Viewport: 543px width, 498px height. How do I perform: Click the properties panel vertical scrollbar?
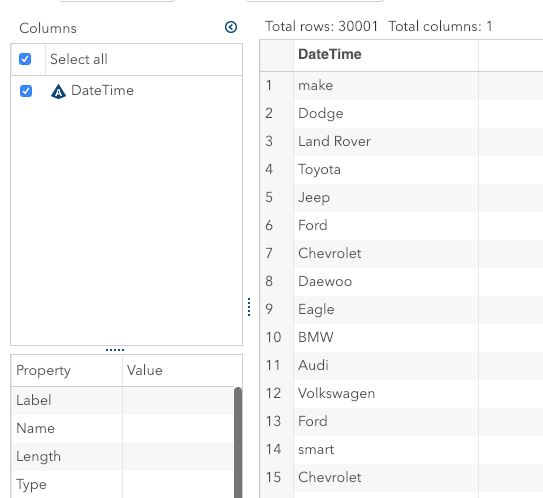(x=238, y=442)
